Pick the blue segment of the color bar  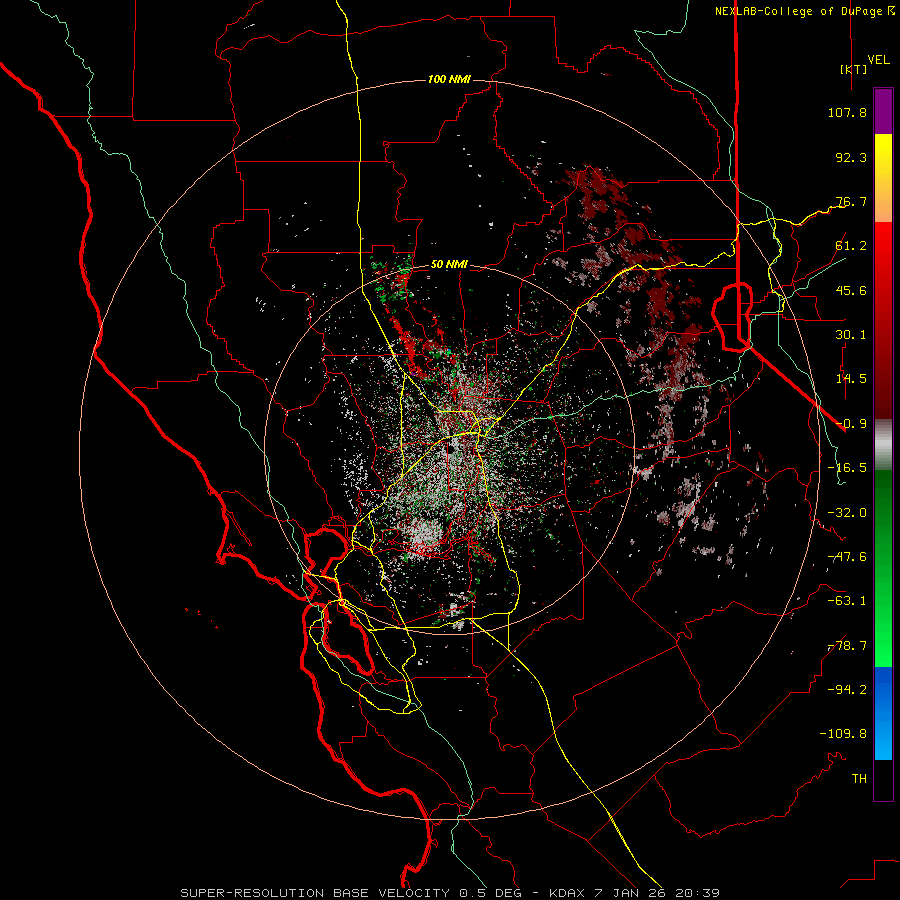tap(883, 713)
